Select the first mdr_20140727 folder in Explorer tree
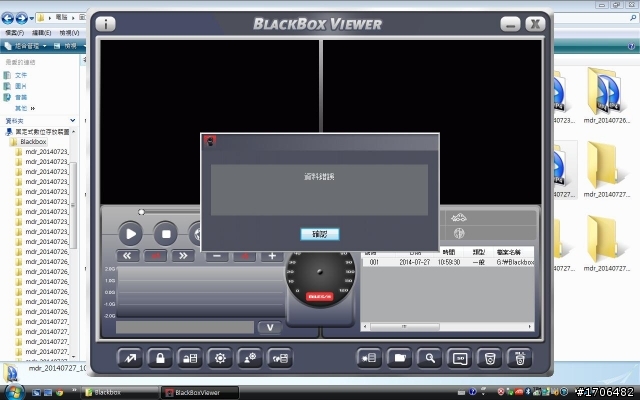Viewport: 640px width, 400px height. [47, 322]
